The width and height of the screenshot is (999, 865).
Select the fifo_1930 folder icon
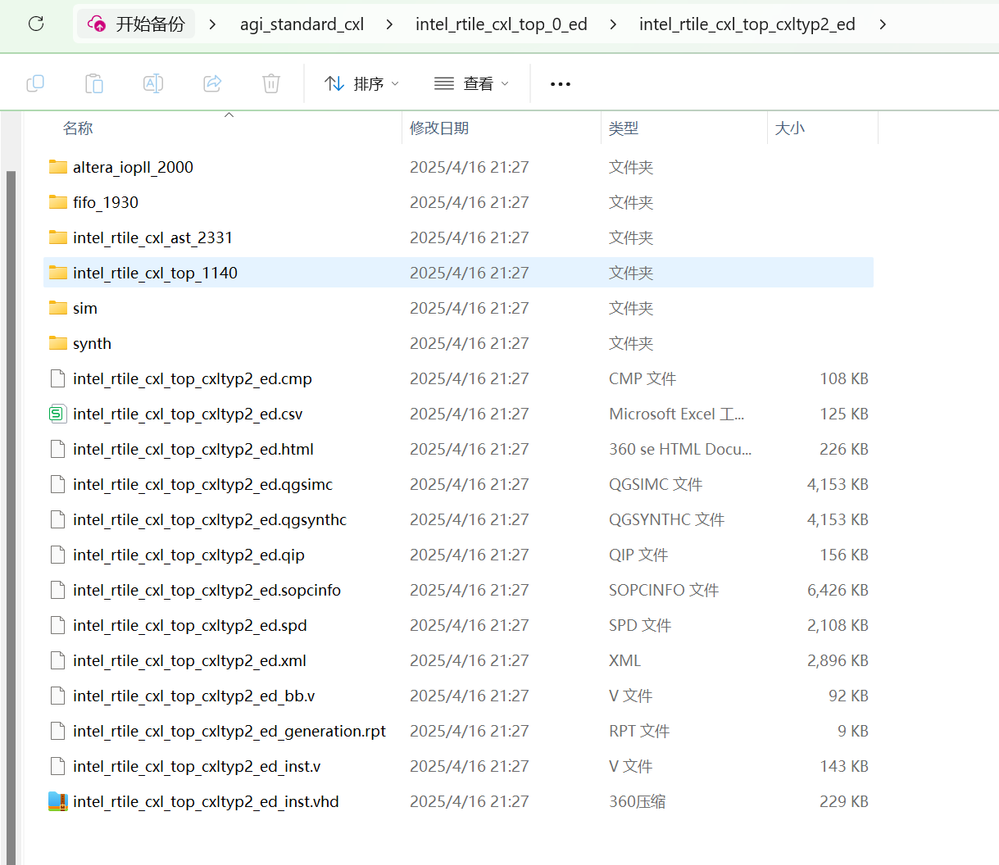coord(58,202)
